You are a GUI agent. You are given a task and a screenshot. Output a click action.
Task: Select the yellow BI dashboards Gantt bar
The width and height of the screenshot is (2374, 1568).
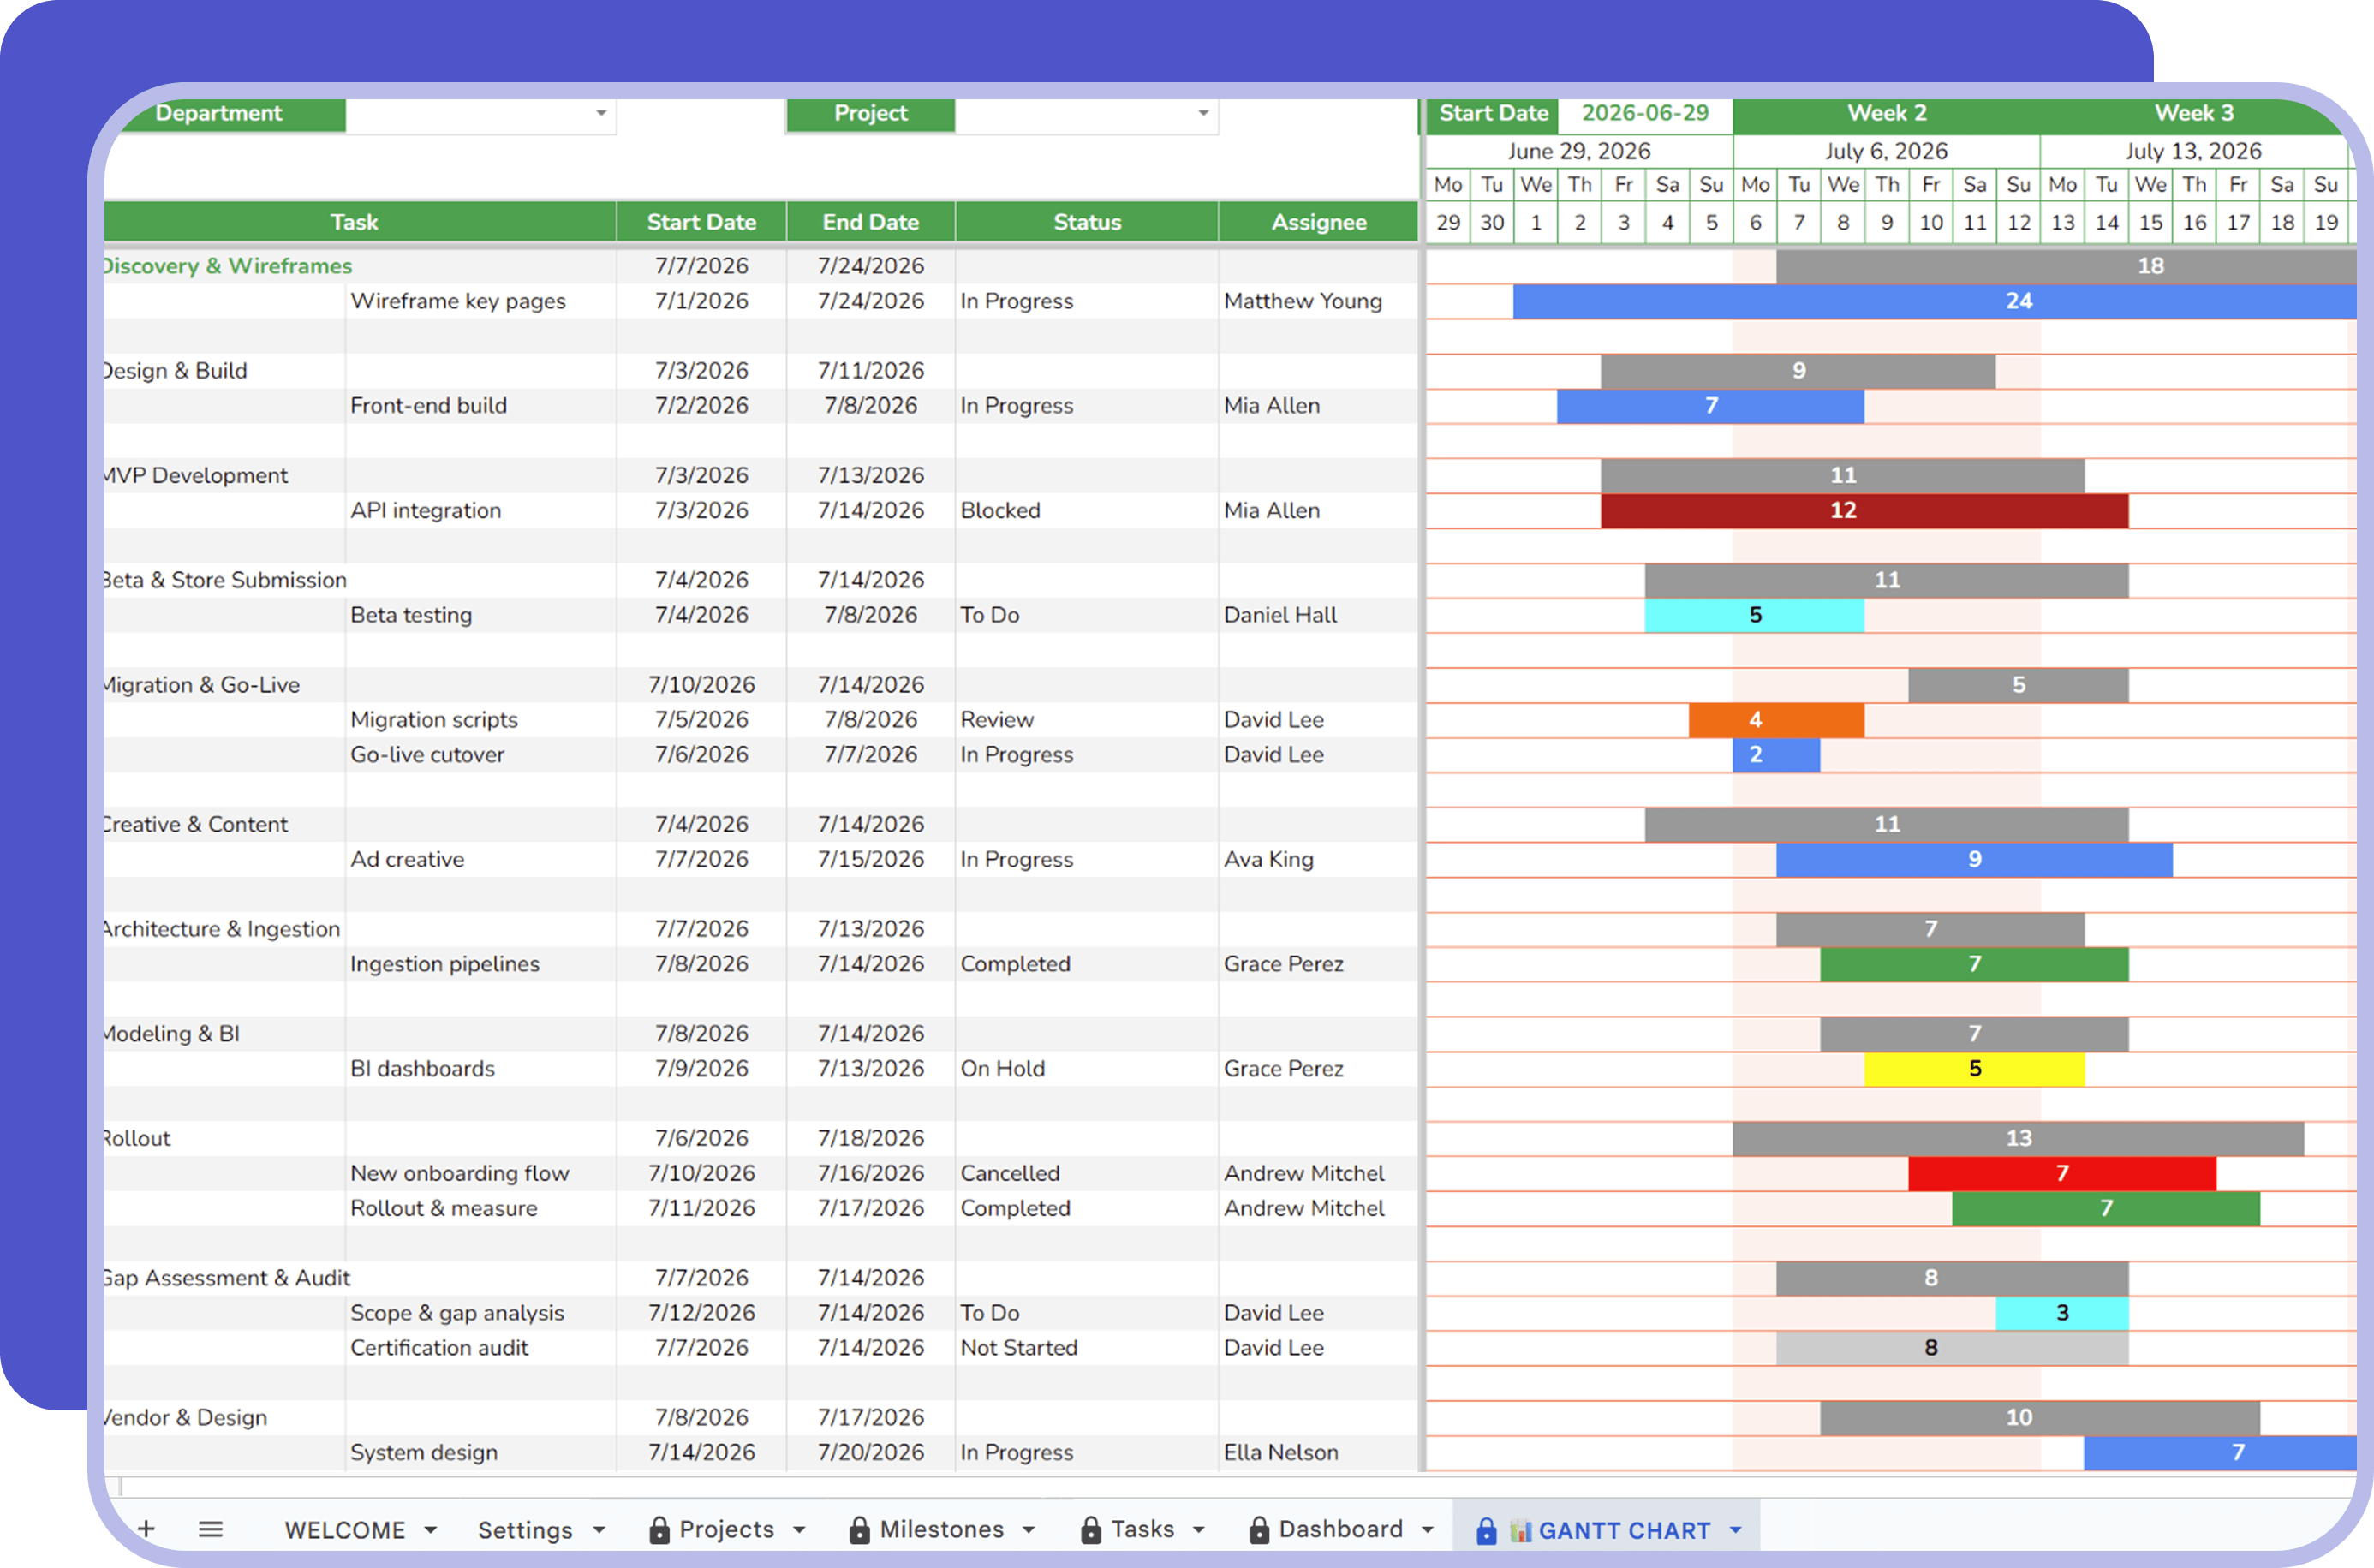coord(1974,1069)
